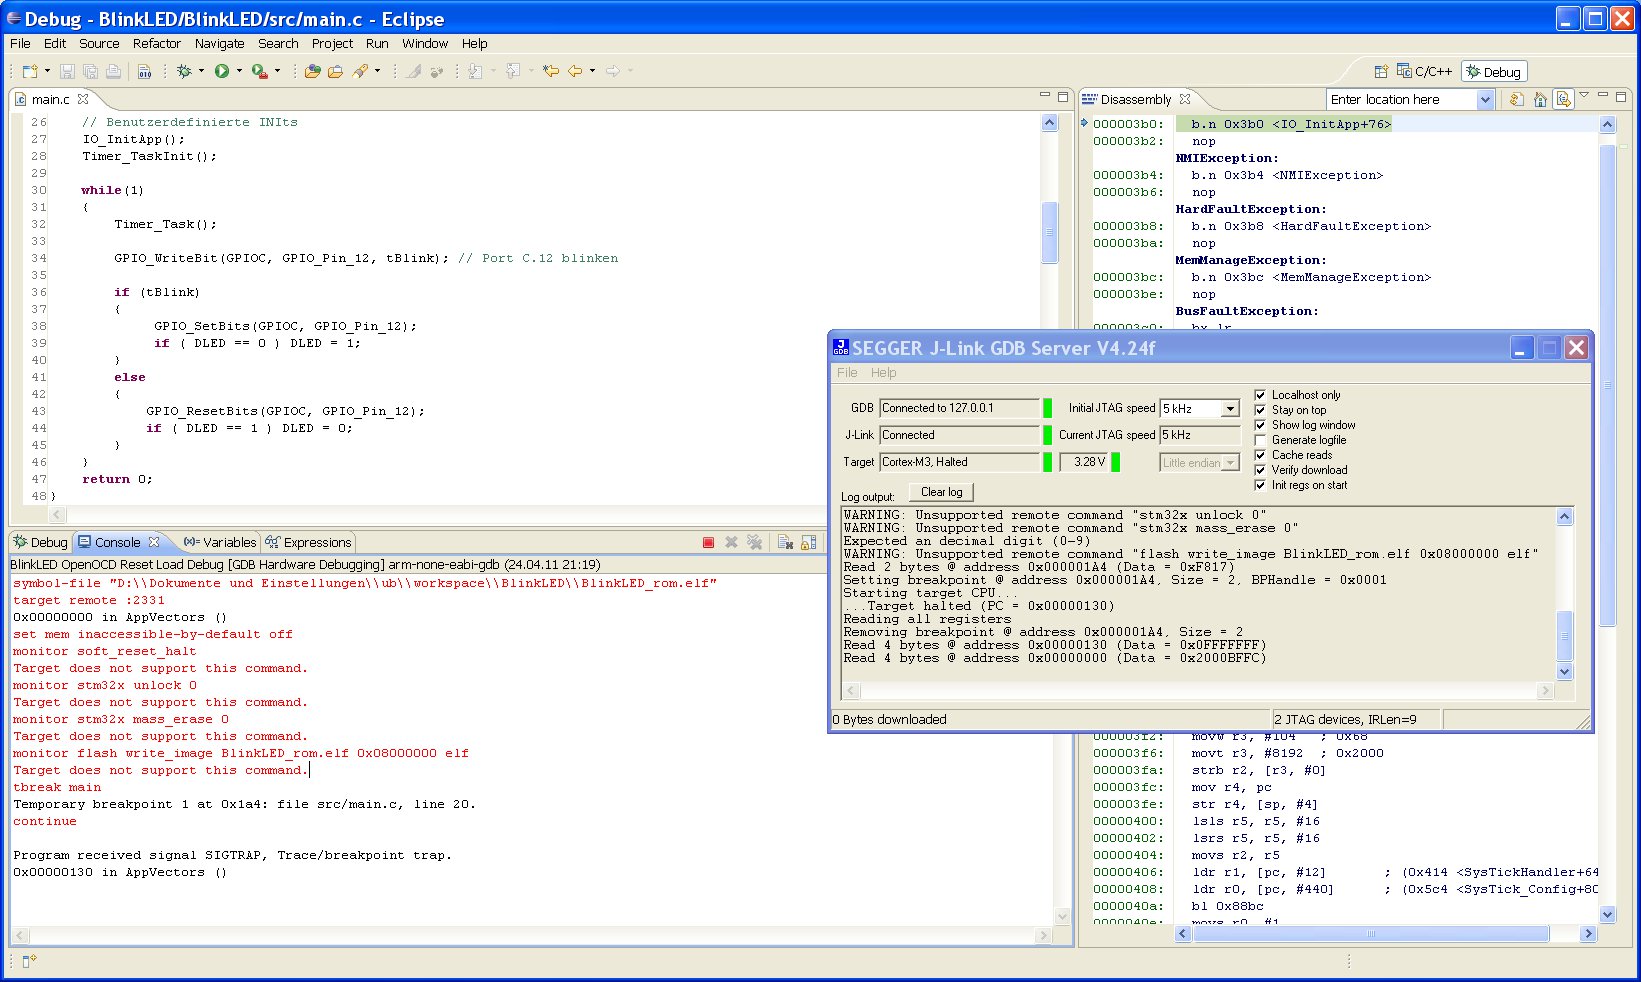
Task: Click Clear log button in J-Link
Action: coord(941,492)
